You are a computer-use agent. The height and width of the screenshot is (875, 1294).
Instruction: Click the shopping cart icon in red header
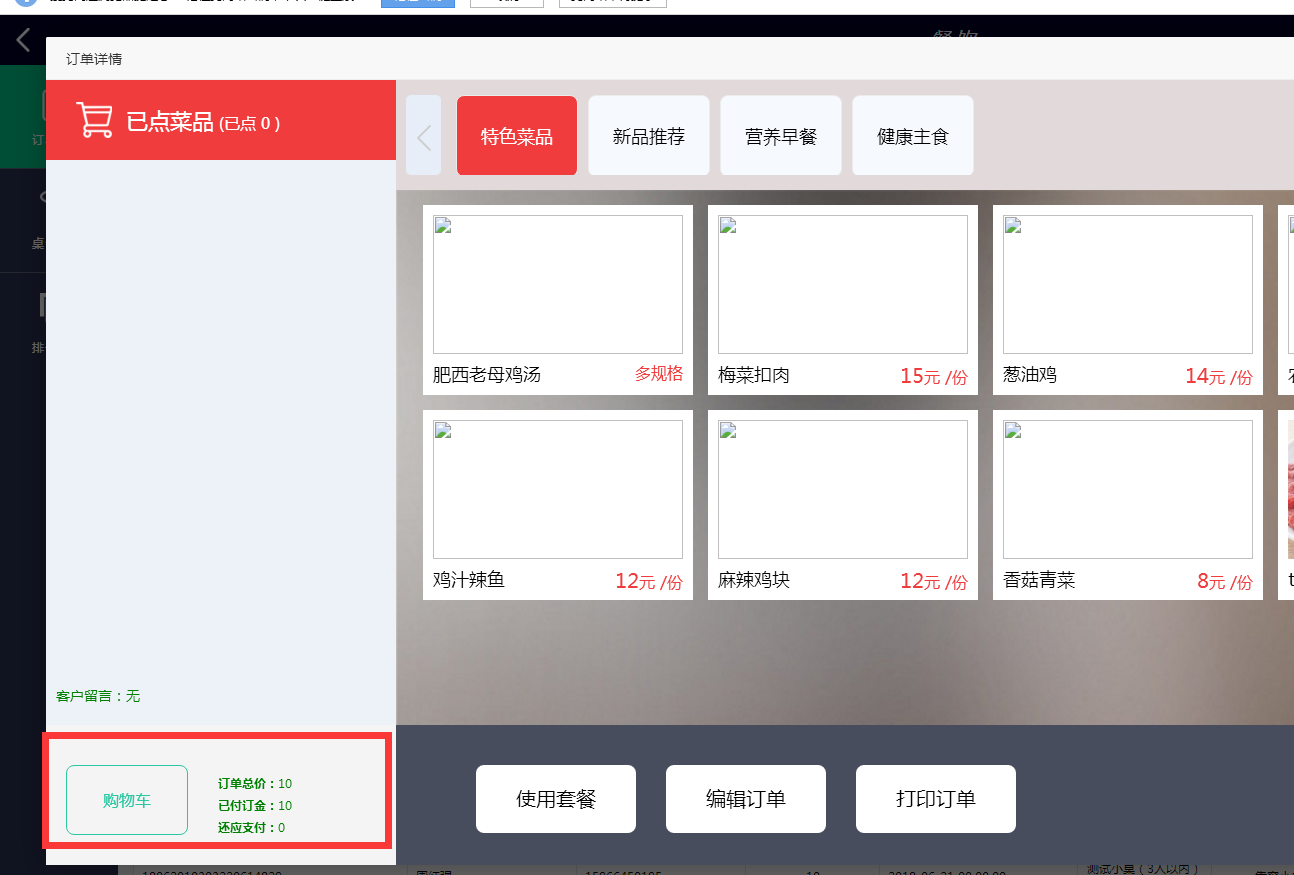94,120
